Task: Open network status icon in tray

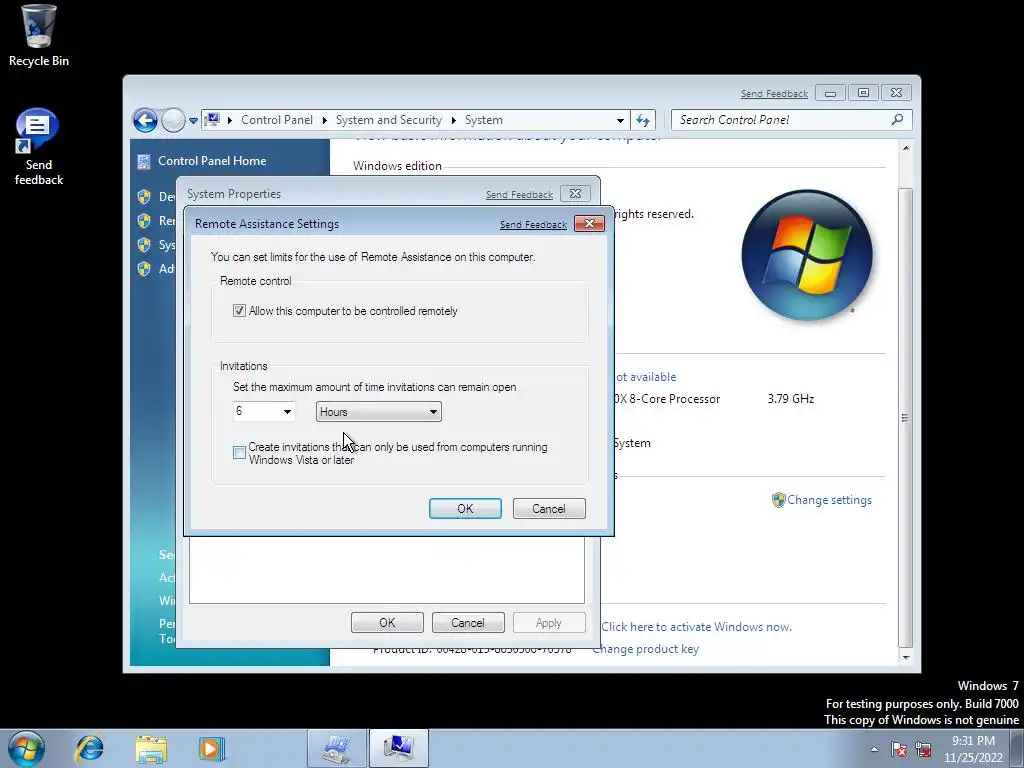Action: (923, 749)
